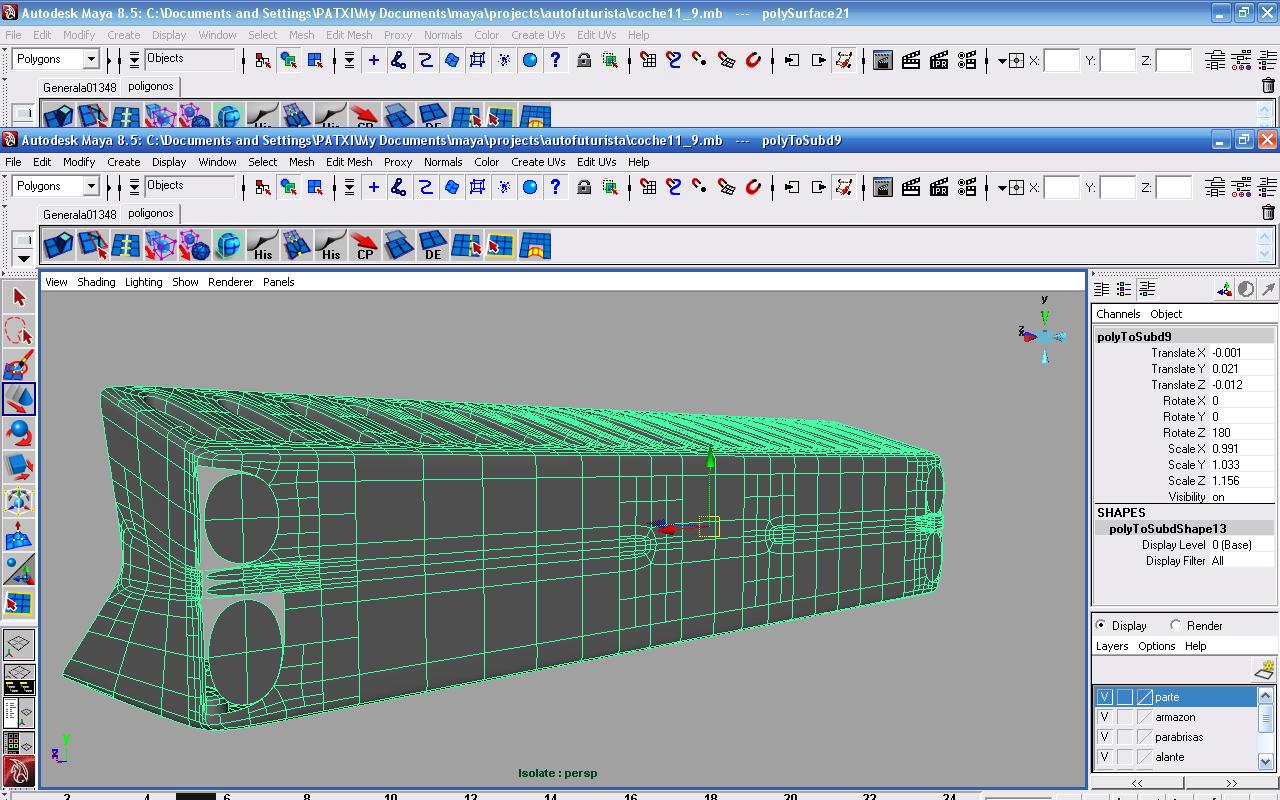Choose the Soft Modification tool

point(19,535)
